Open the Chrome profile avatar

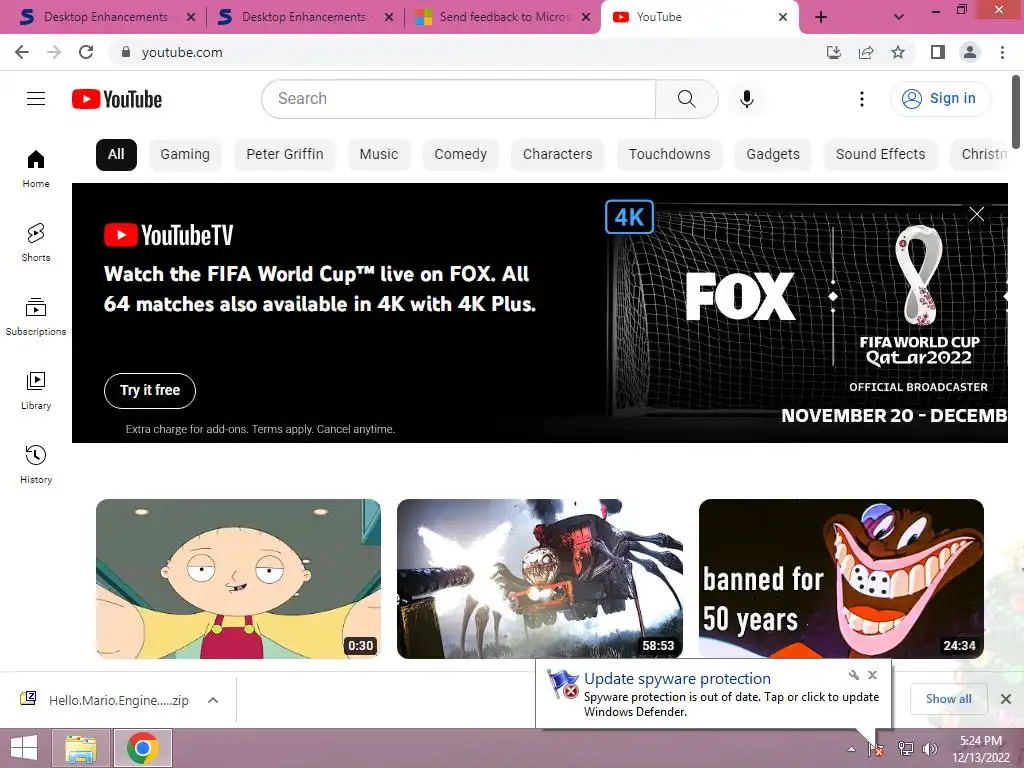coord(970,52)
